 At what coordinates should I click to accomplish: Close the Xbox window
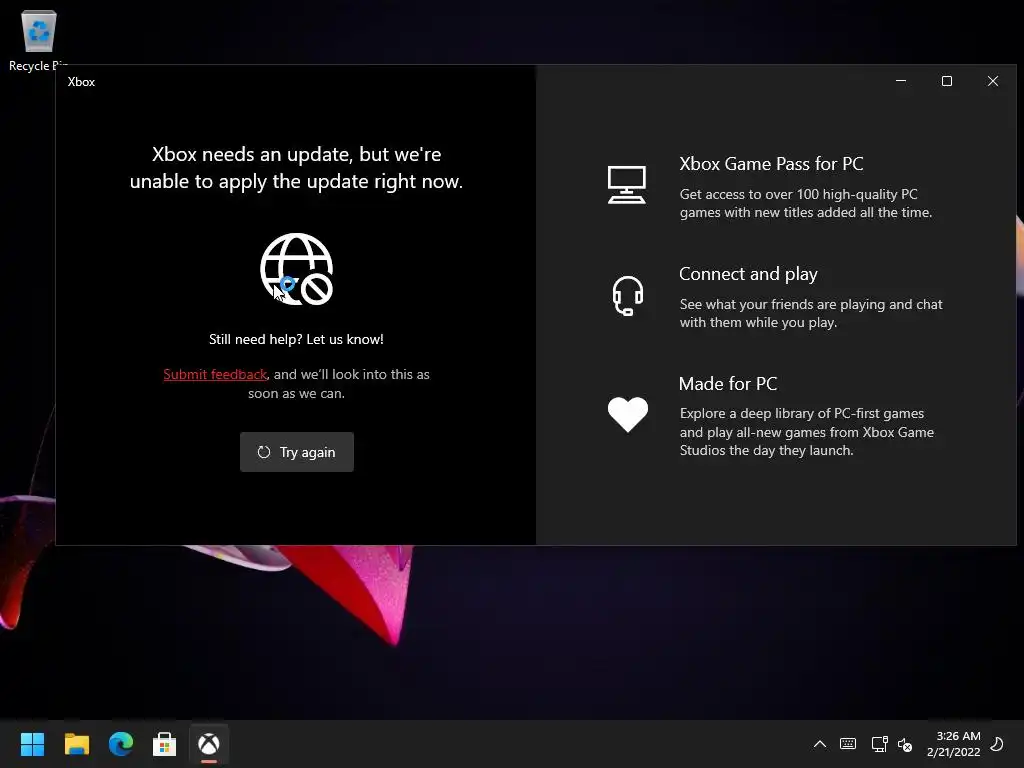pyautogui.click(x=993, y=81)
